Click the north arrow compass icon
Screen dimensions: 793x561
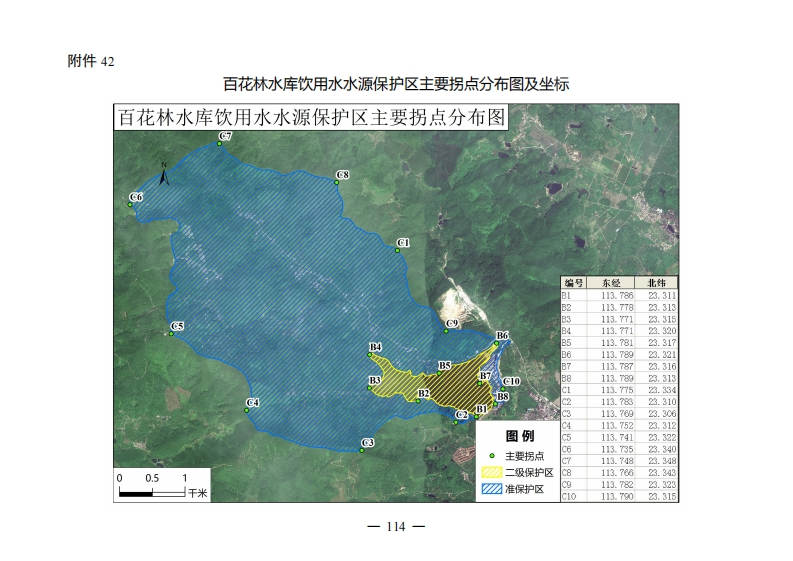pos(164,174)
